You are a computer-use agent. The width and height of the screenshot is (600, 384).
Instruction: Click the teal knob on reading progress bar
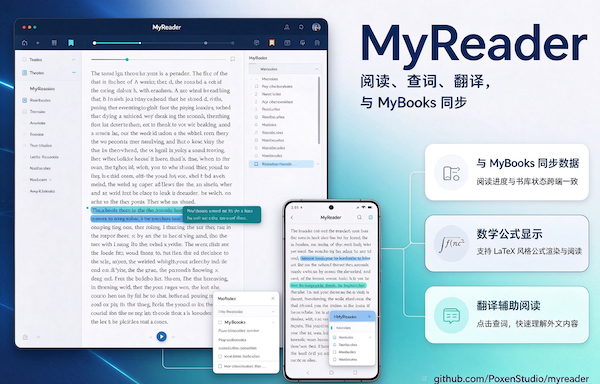coord(127,60)
